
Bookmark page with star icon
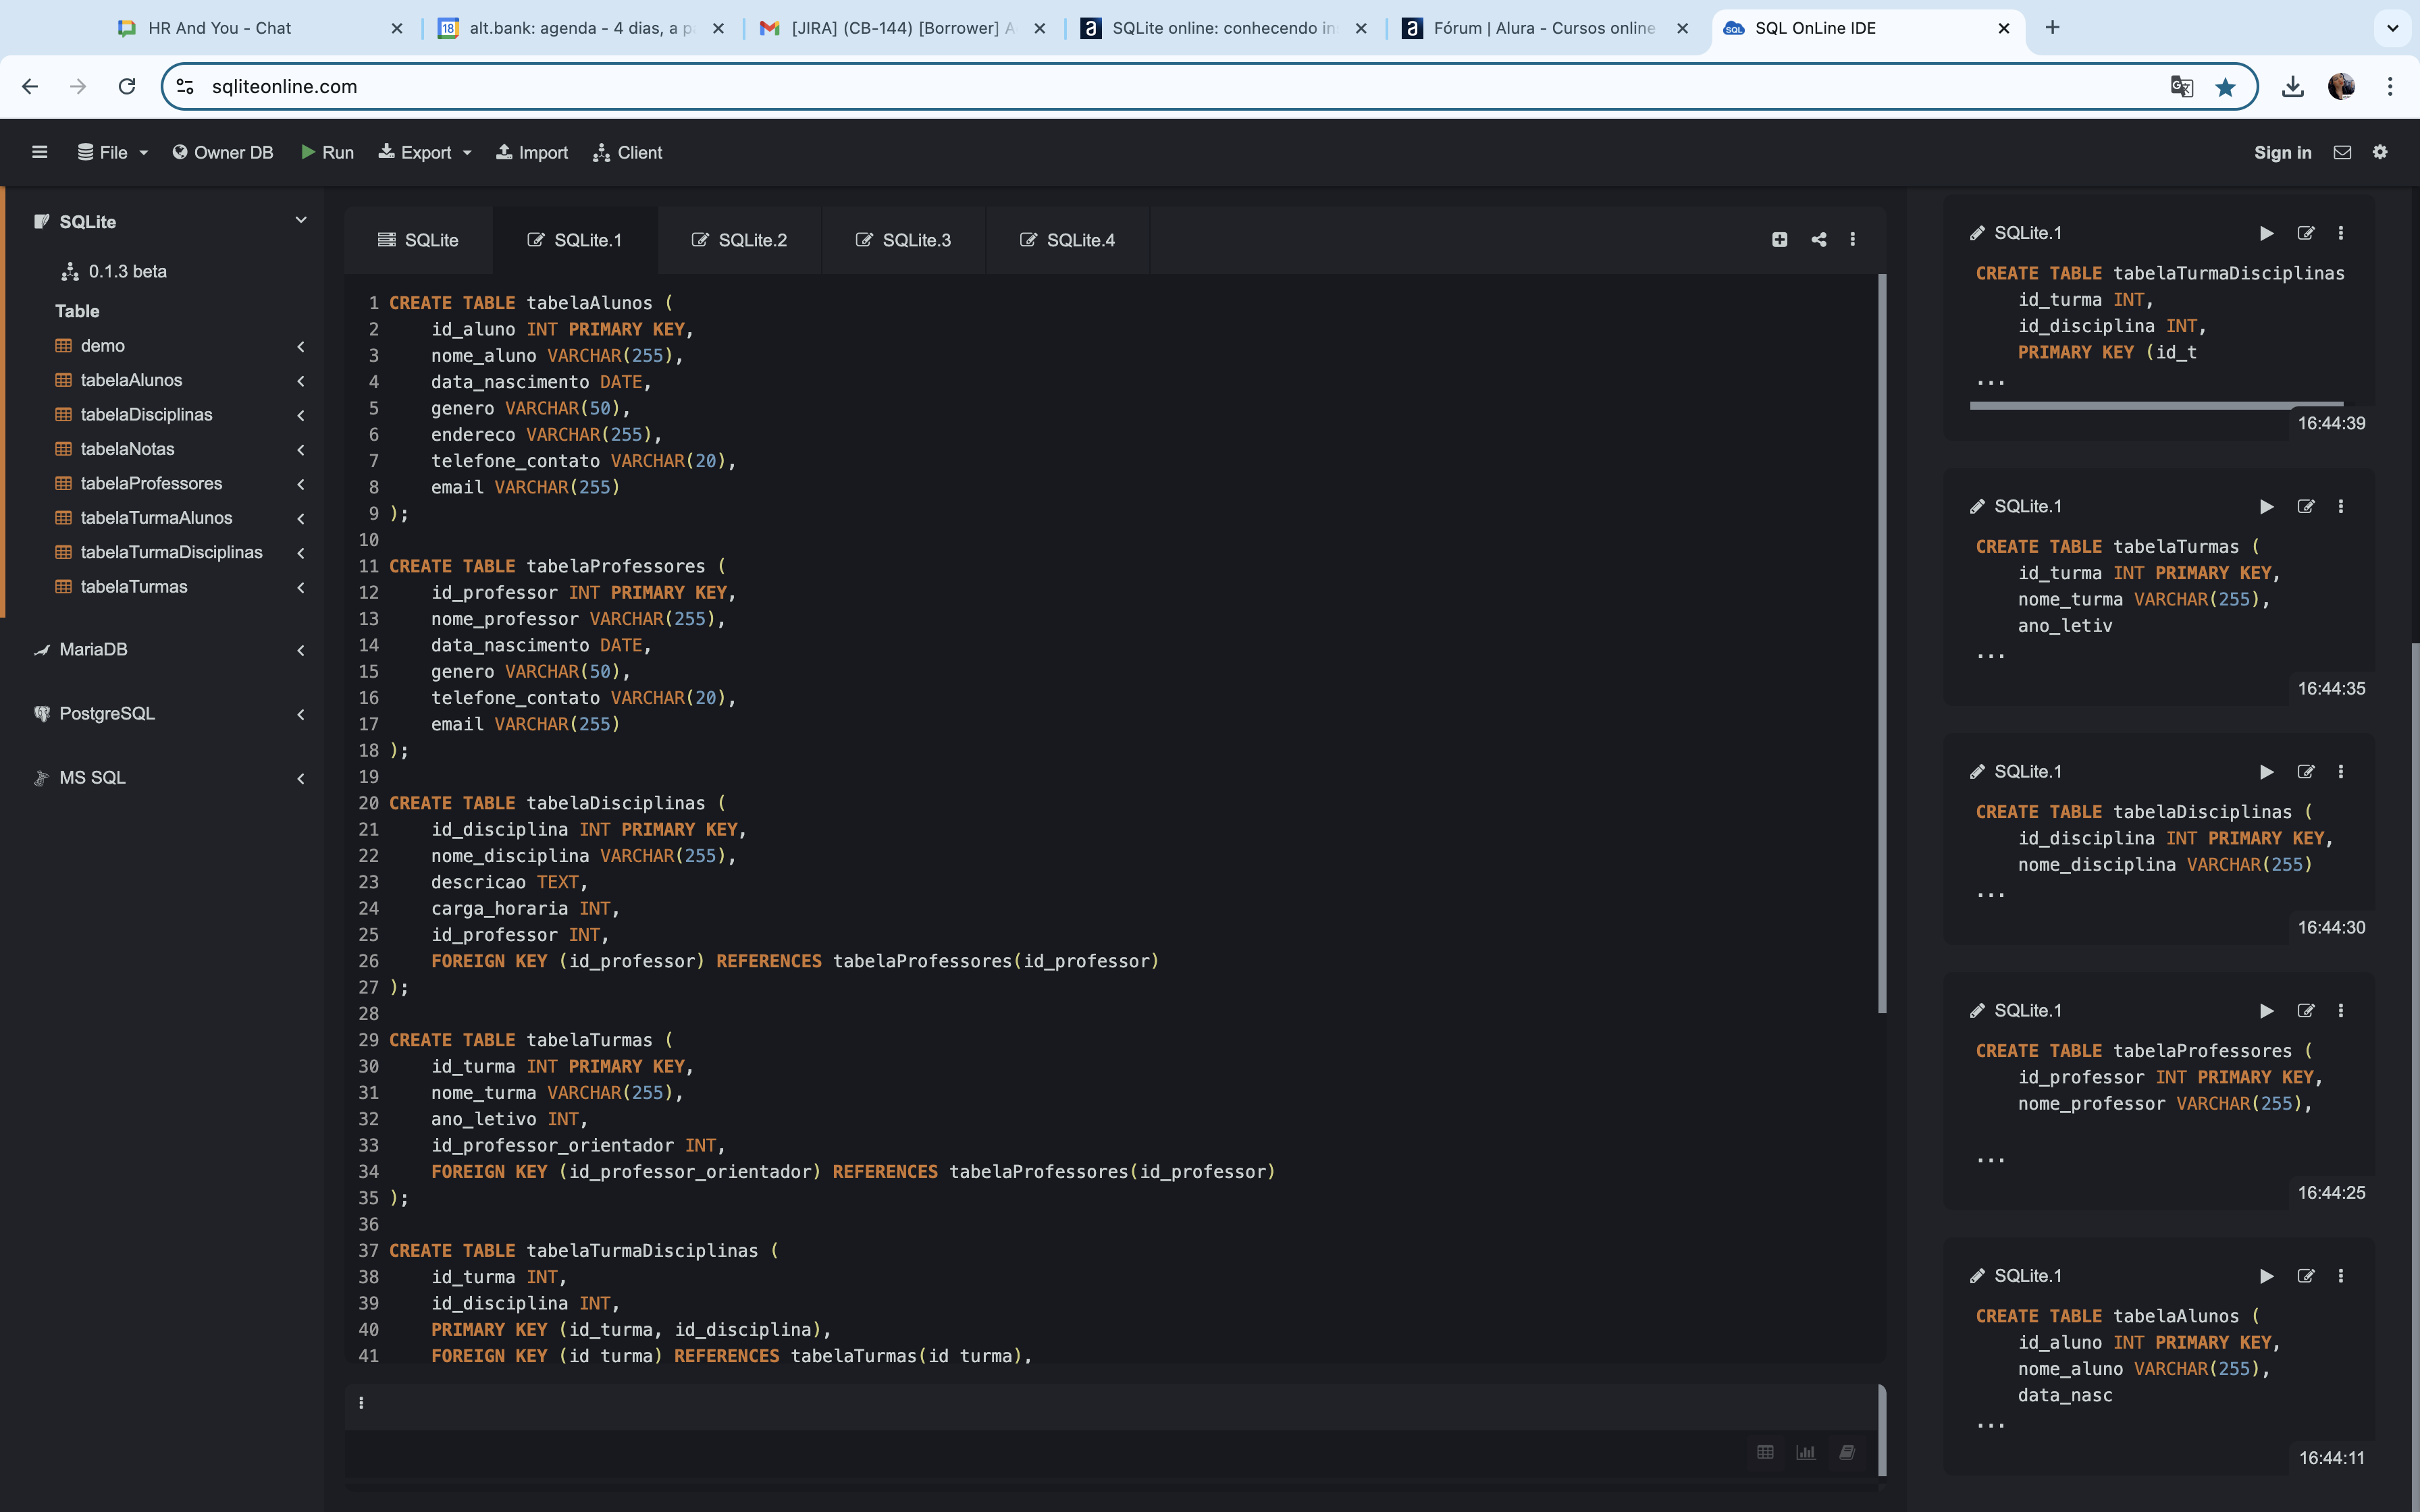[x=2225, y=87]
